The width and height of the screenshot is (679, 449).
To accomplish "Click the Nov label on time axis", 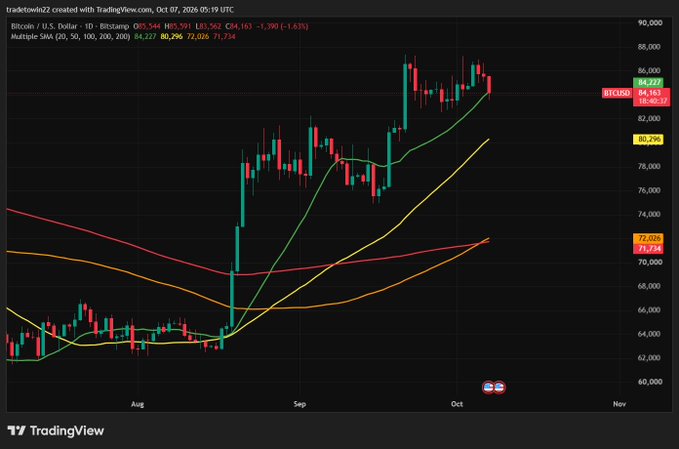I will [x=620, y=404].
